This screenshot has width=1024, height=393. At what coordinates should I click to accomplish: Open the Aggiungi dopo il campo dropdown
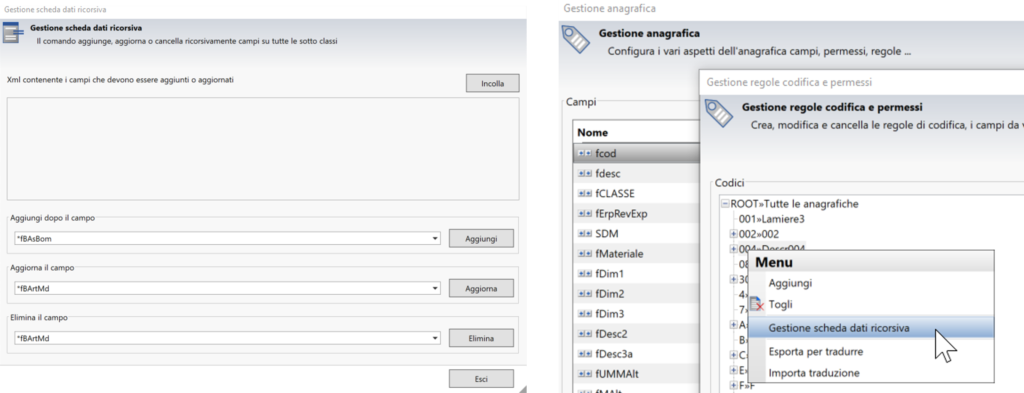pos(436,239)
